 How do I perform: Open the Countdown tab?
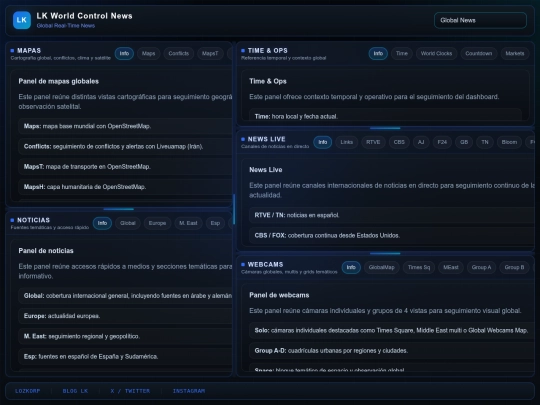click(x=478, y=53)
